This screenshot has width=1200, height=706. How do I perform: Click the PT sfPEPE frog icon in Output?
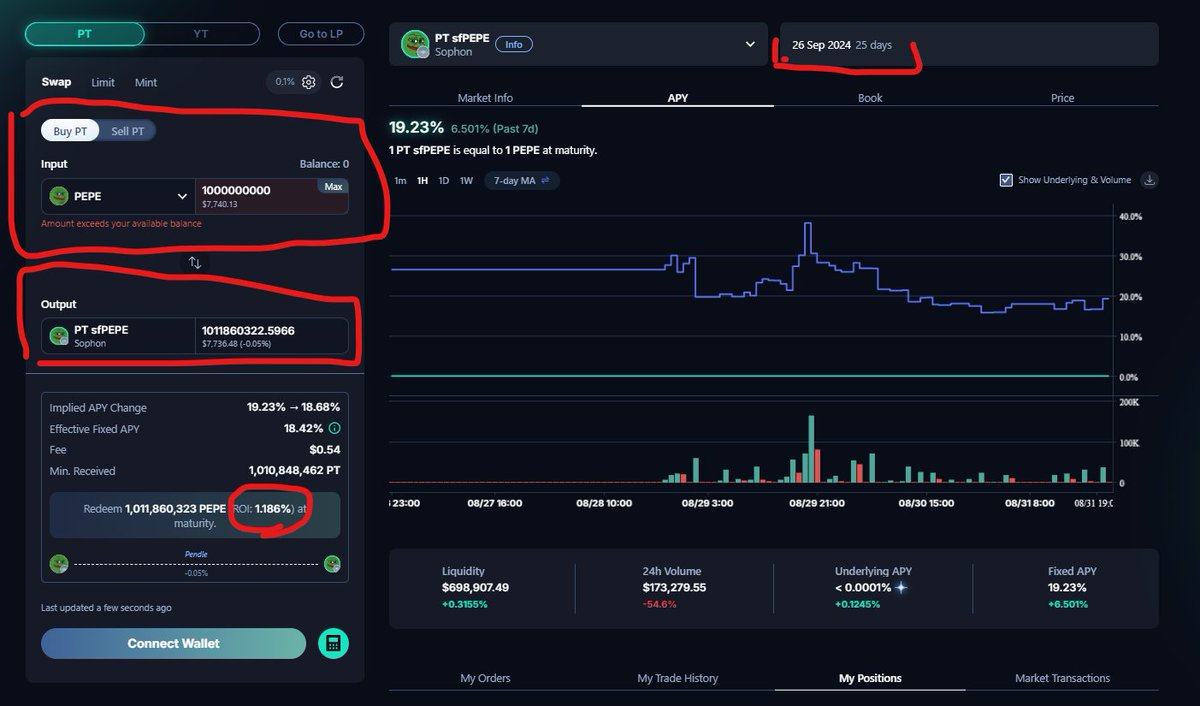click(x=59, y=336)
